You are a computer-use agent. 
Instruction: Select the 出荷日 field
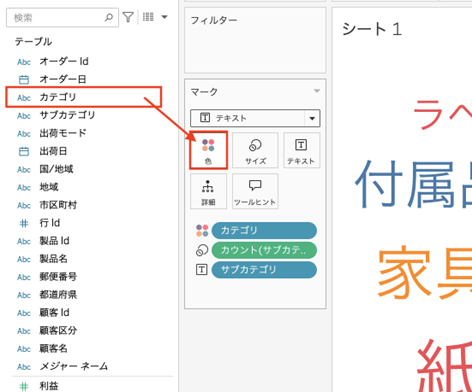click(53, 151)
